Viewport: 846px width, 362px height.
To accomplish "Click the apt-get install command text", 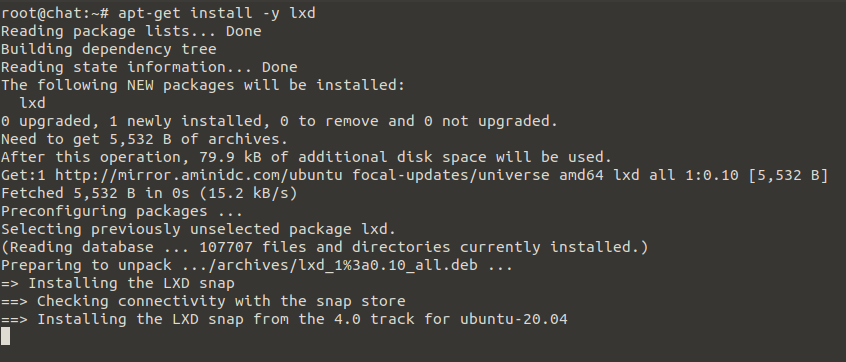I will point(217,13).
